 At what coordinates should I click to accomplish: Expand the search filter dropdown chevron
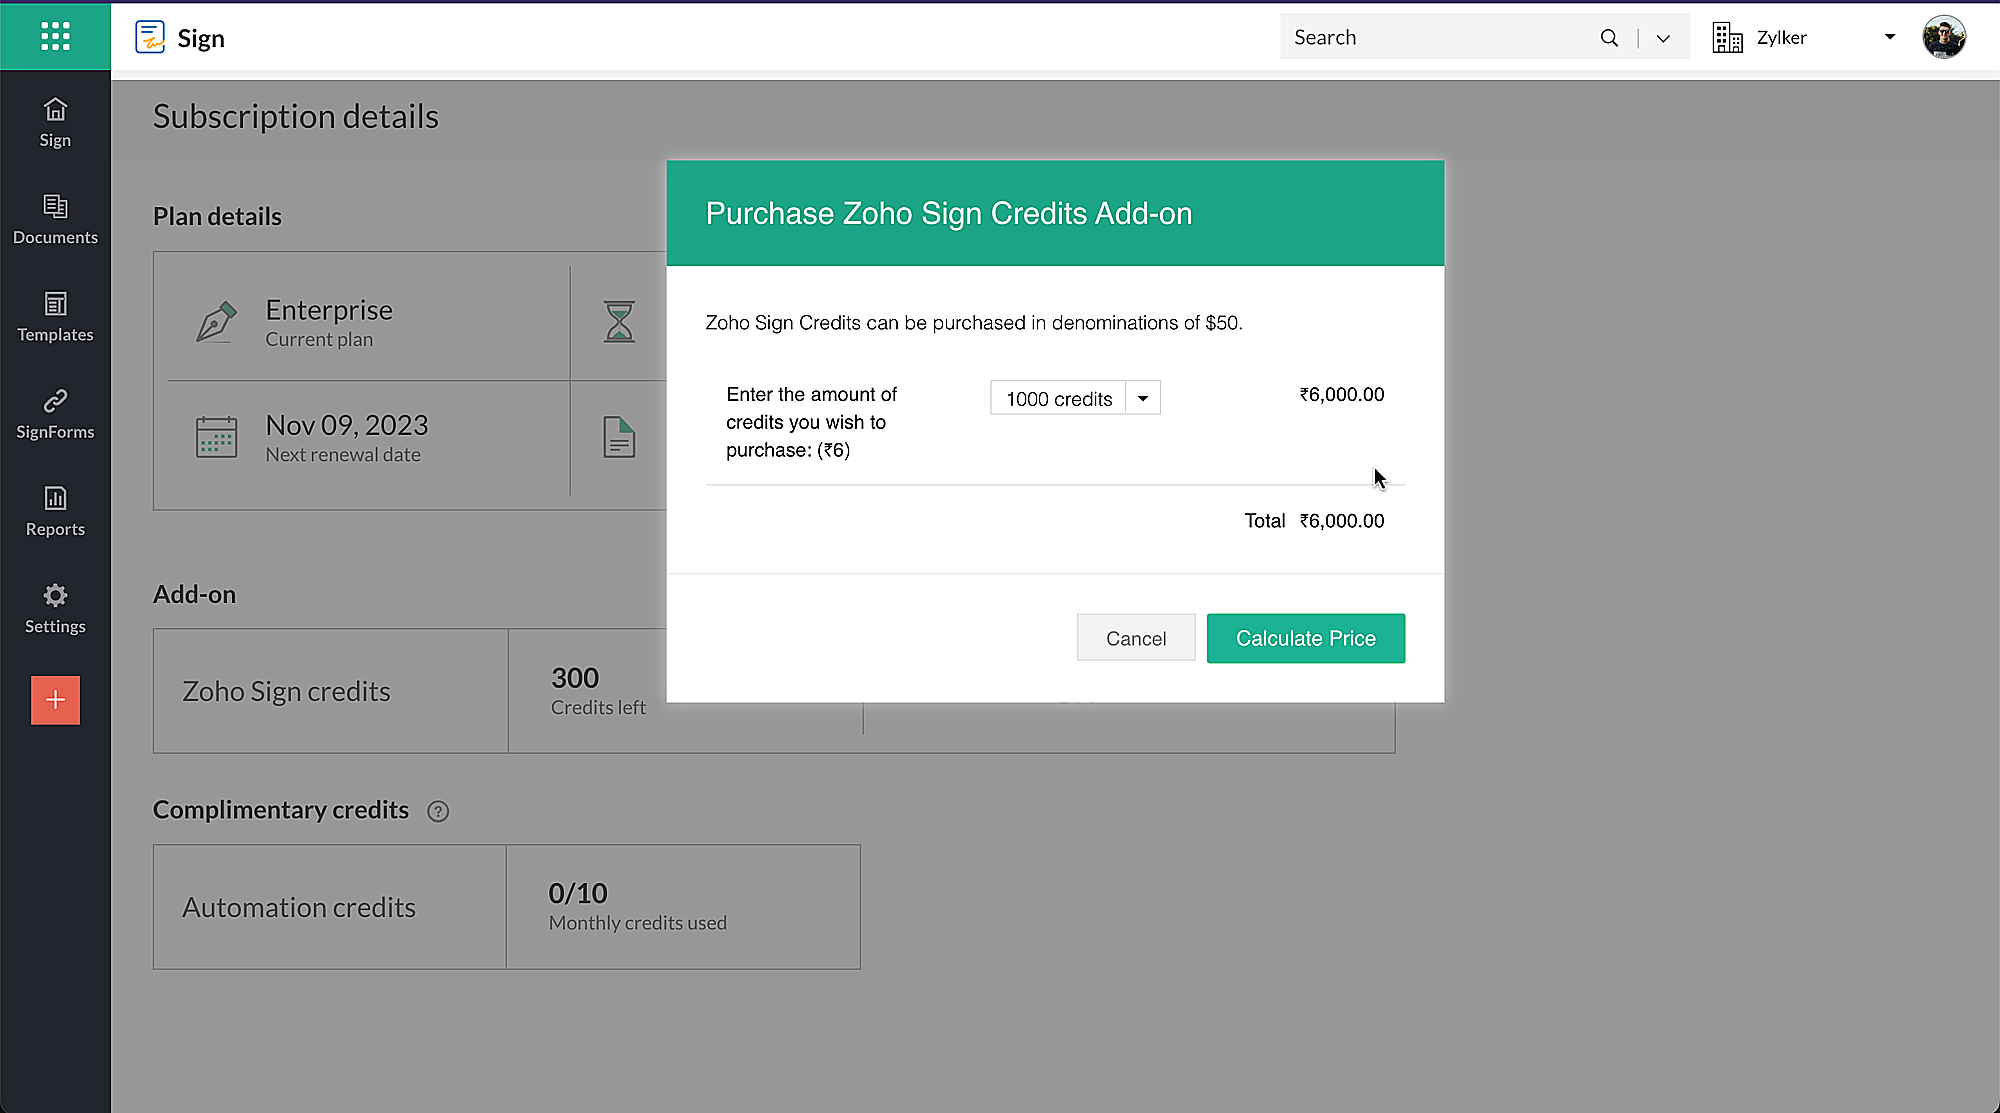1663,38
